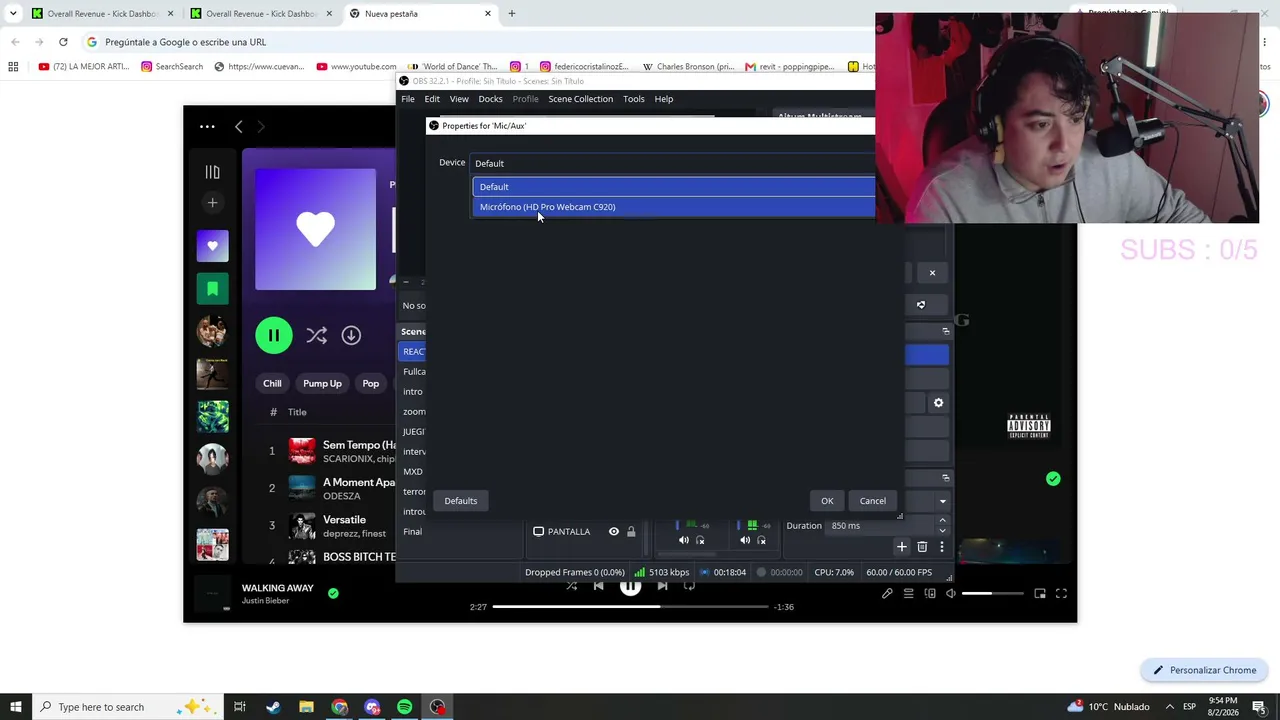Pause playback with green Spotify button

[x=274, y=336]
